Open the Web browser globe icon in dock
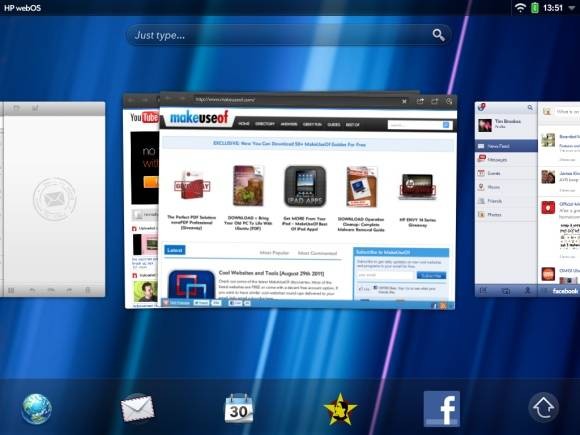The width and height of the screenshot is (580, 435). click(36, 409)
